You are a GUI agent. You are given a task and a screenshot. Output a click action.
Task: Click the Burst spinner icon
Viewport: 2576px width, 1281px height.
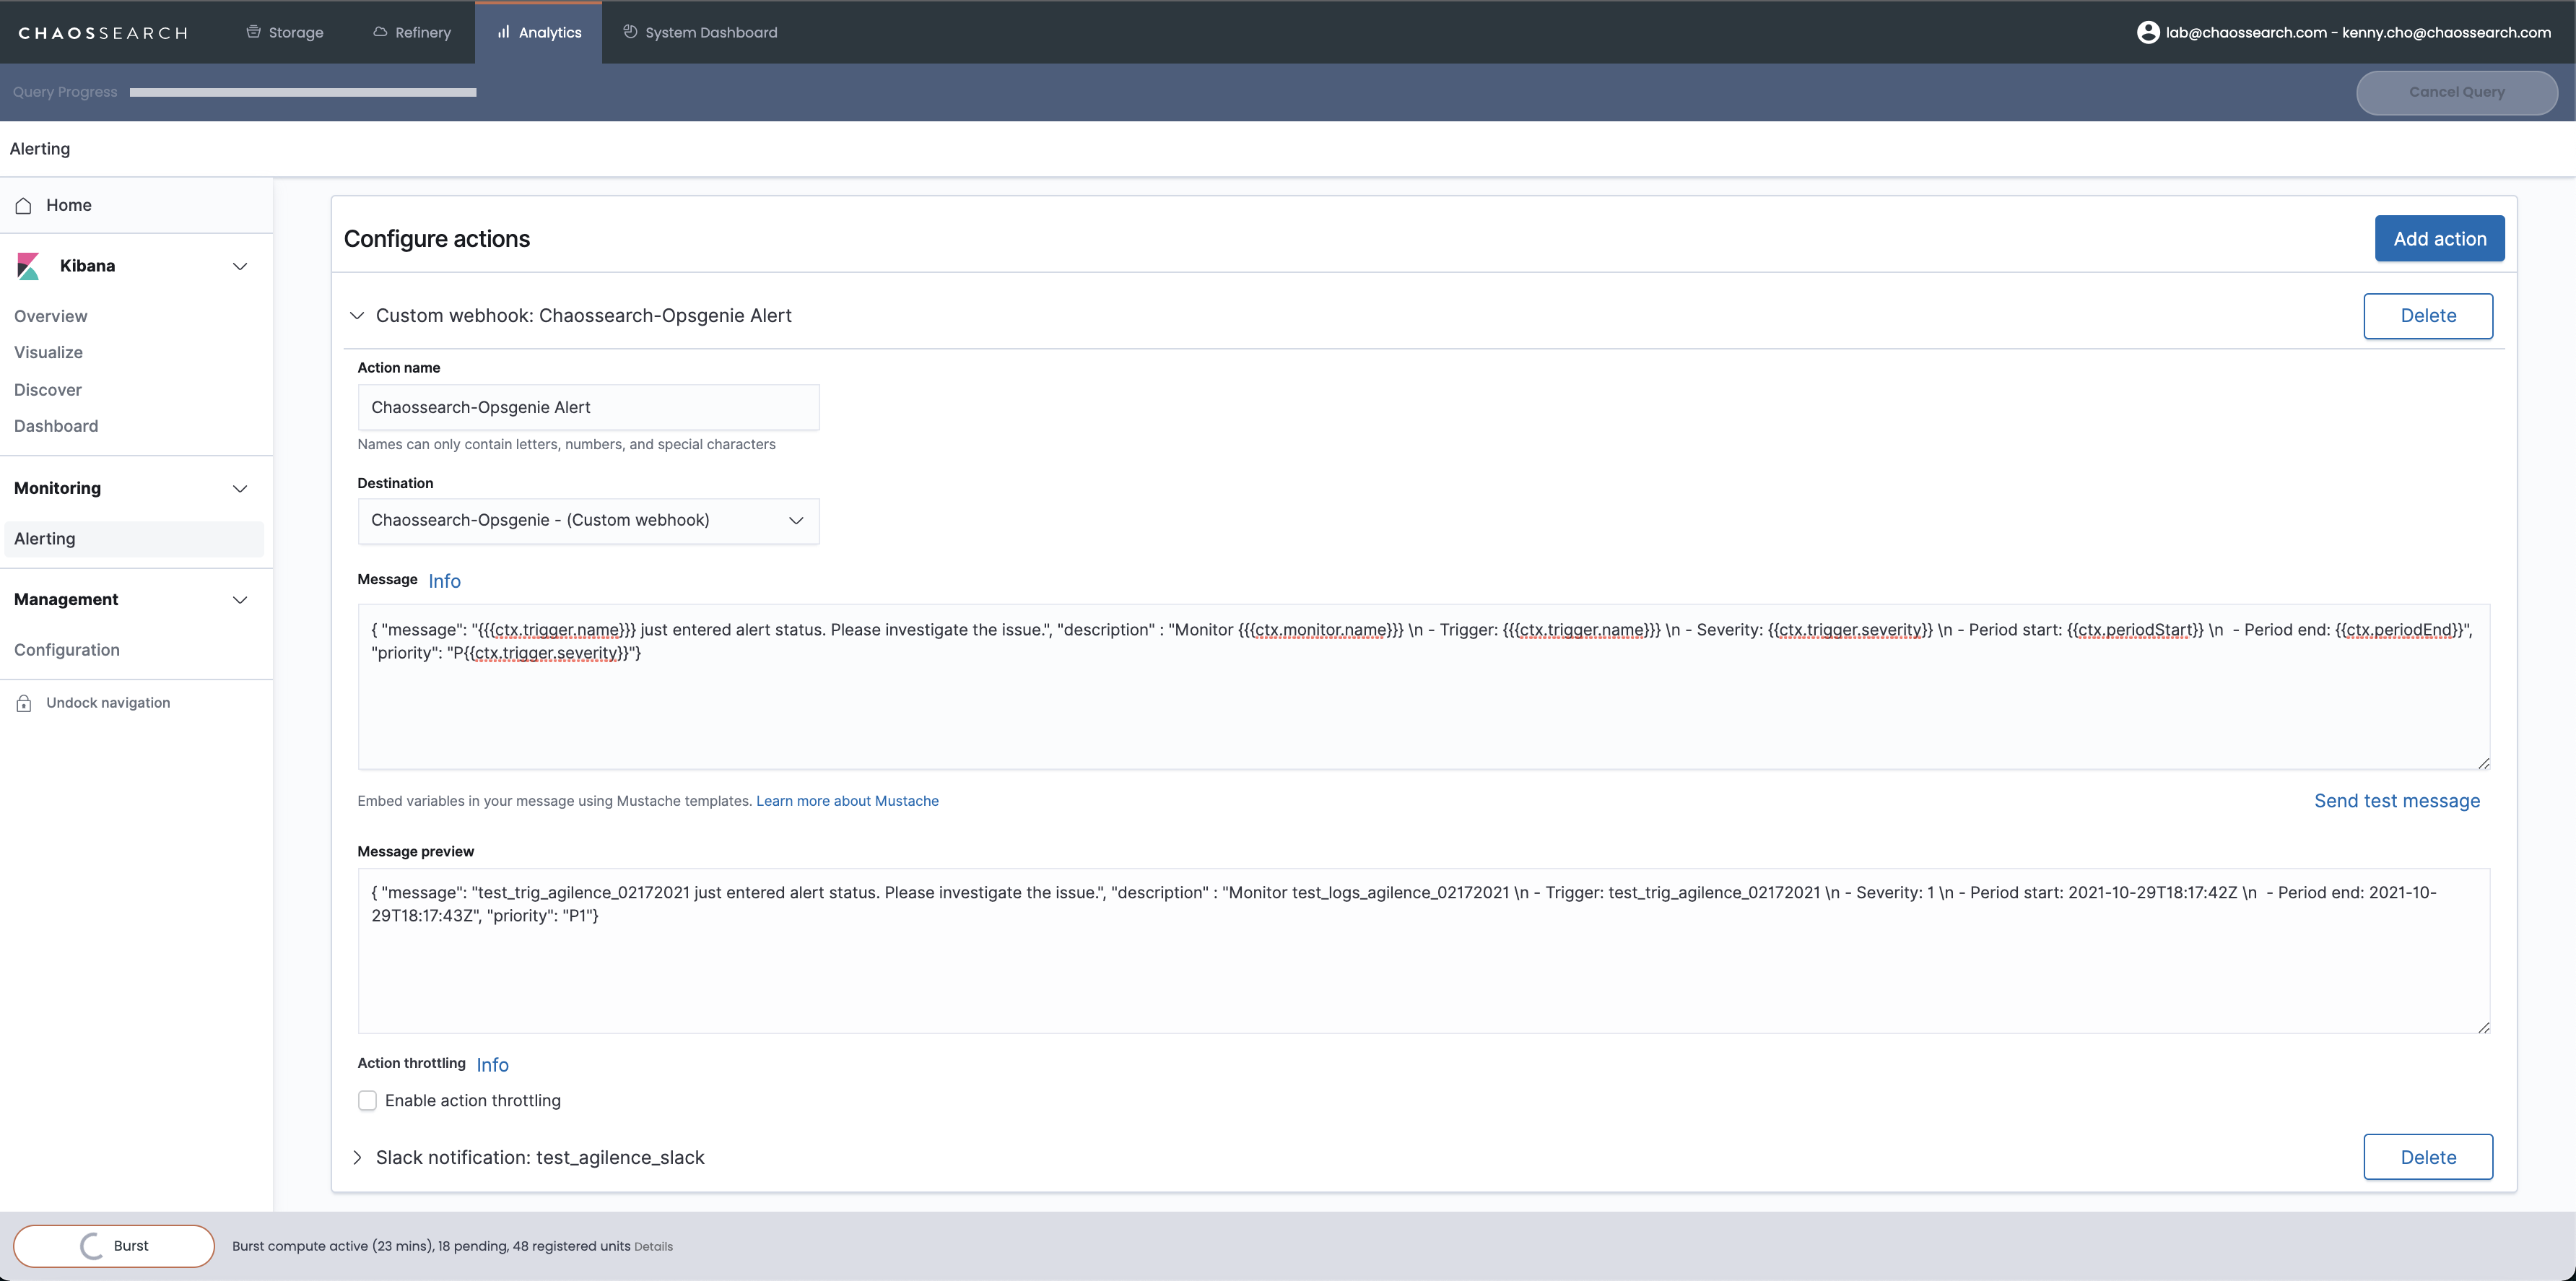pos(91,1246)
